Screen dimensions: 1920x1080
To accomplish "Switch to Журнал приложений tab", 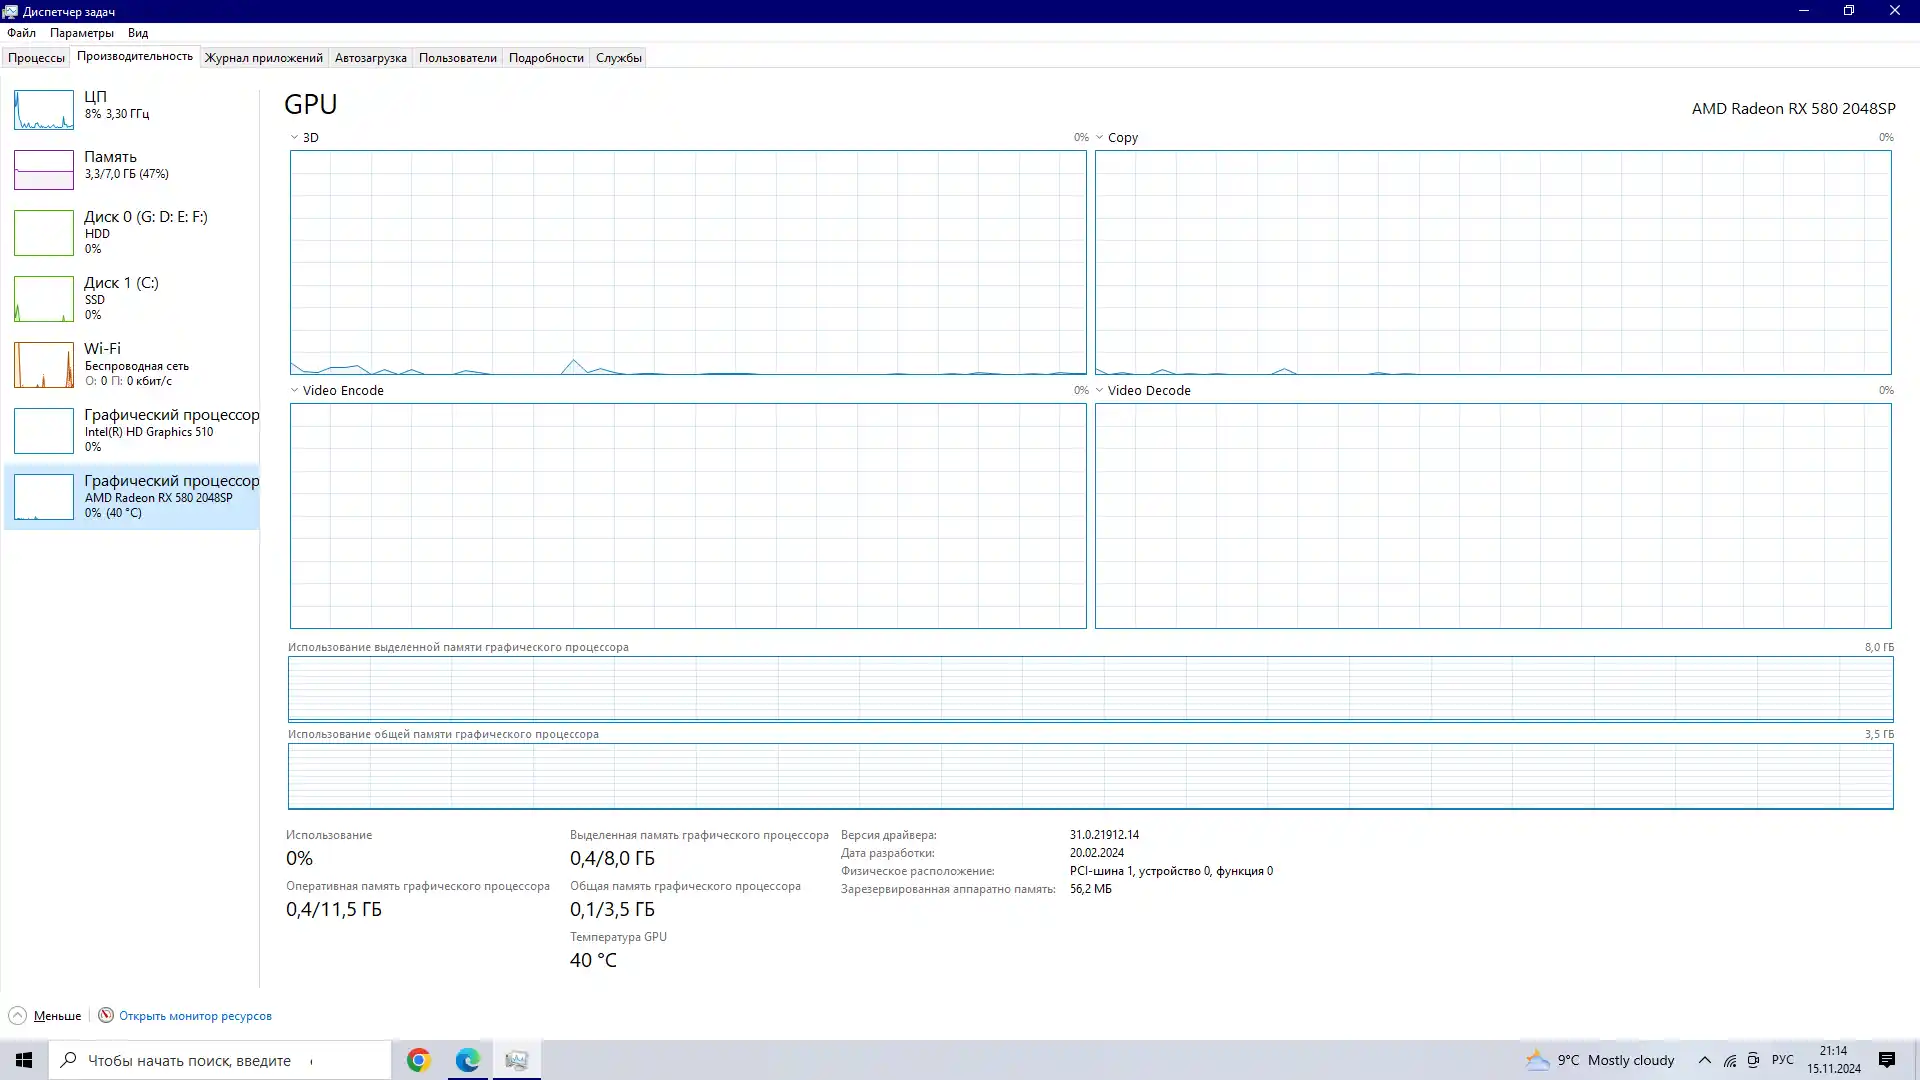I will click(x=264, y=58).
